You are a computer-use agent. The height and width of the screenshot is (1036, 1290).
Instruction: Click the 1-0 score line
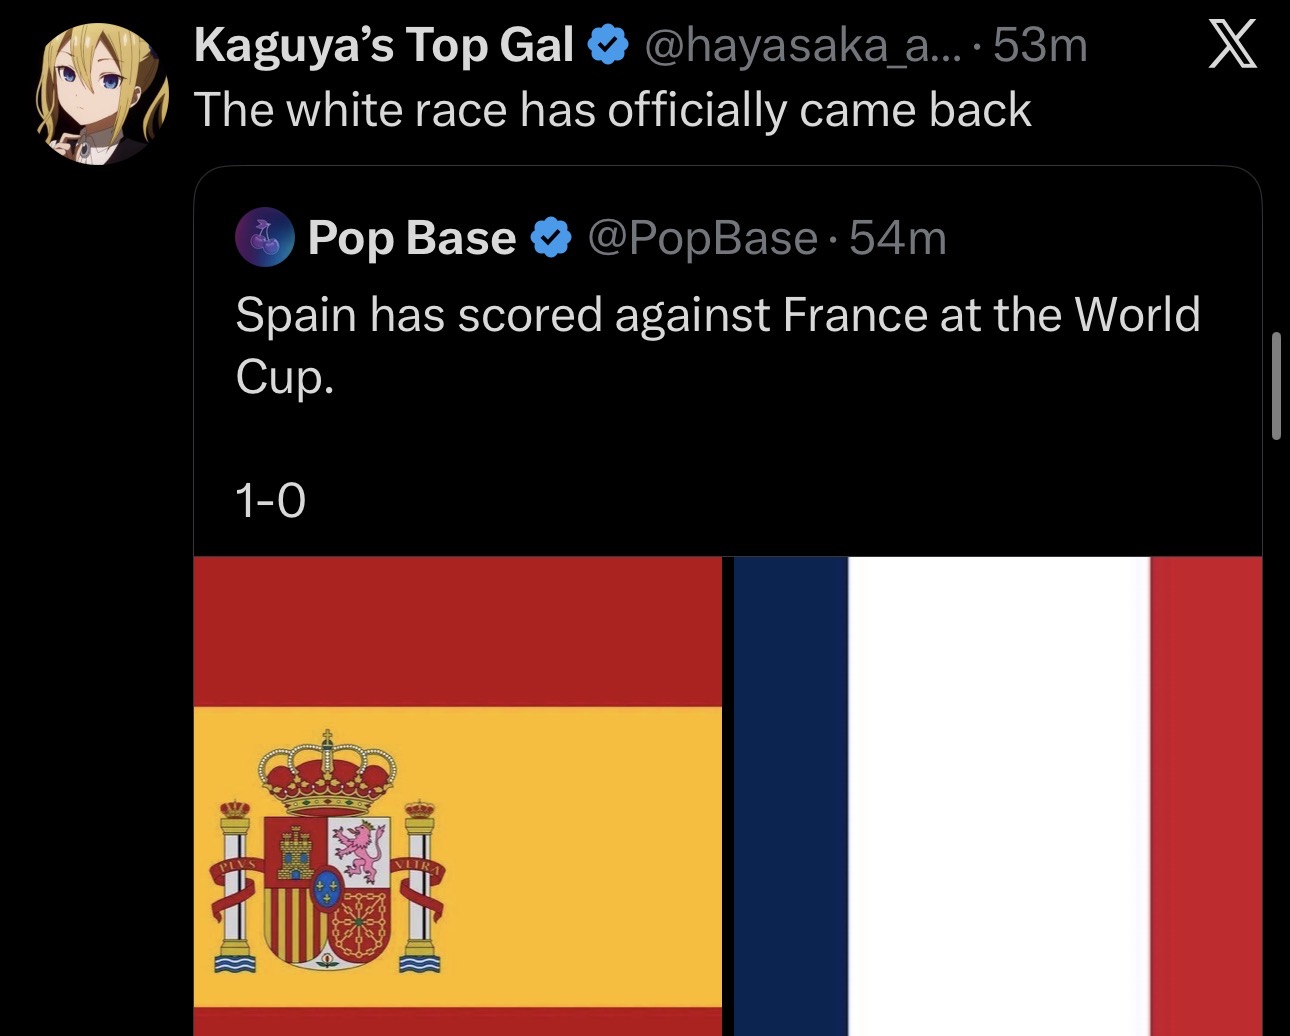pyautogui.click(x=270, y=501)
